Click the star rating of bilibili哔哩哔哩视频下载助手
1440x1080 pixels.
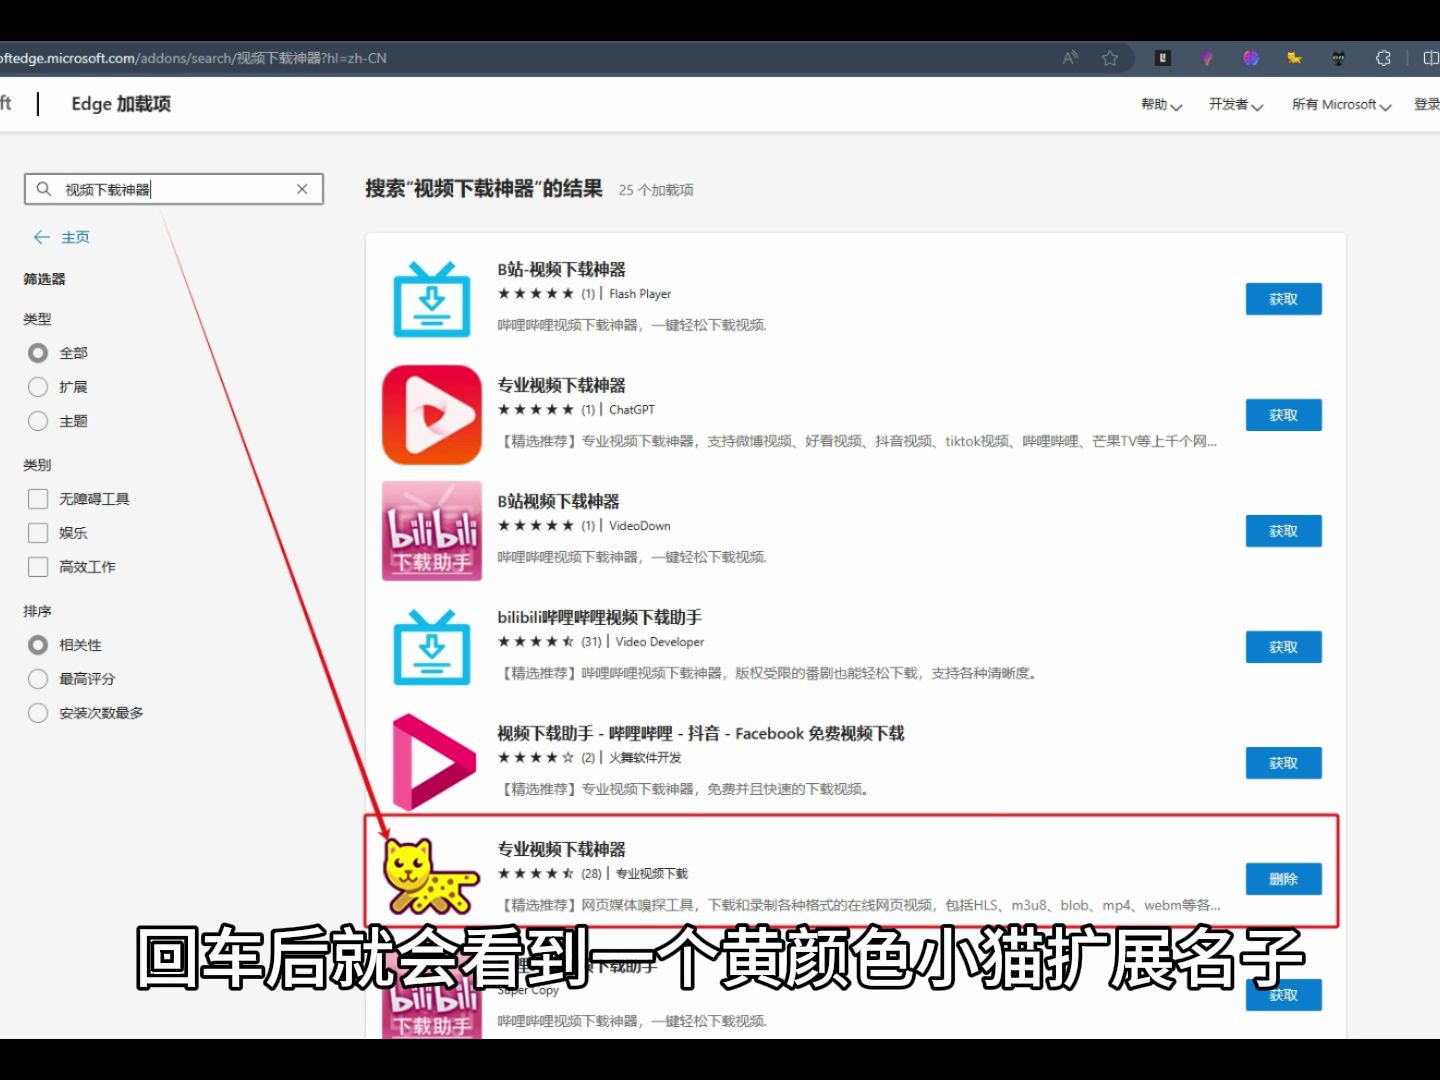coord(536,642)
